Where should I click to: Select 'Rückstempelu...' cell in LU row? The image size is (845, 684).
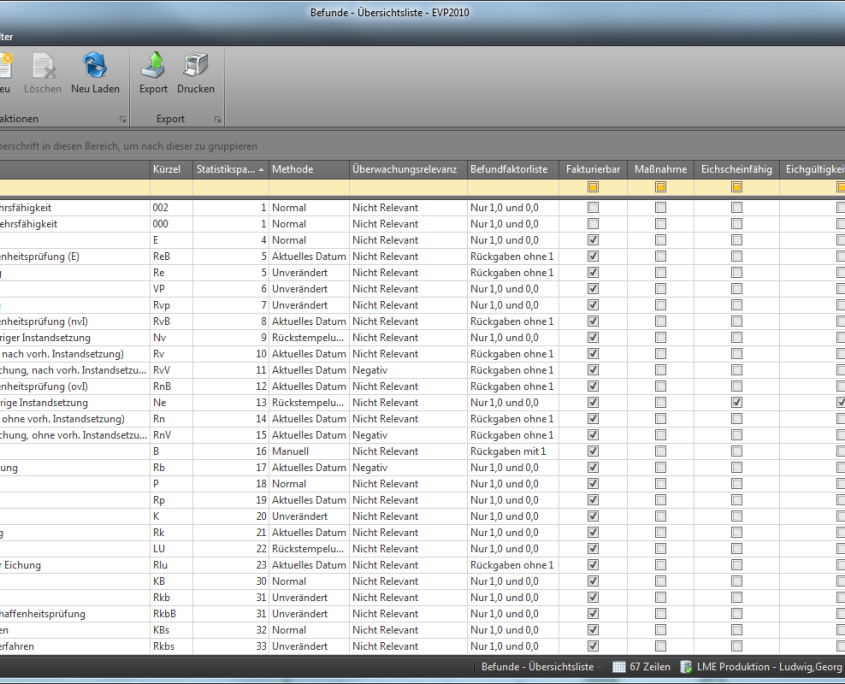tap(309, 549)
